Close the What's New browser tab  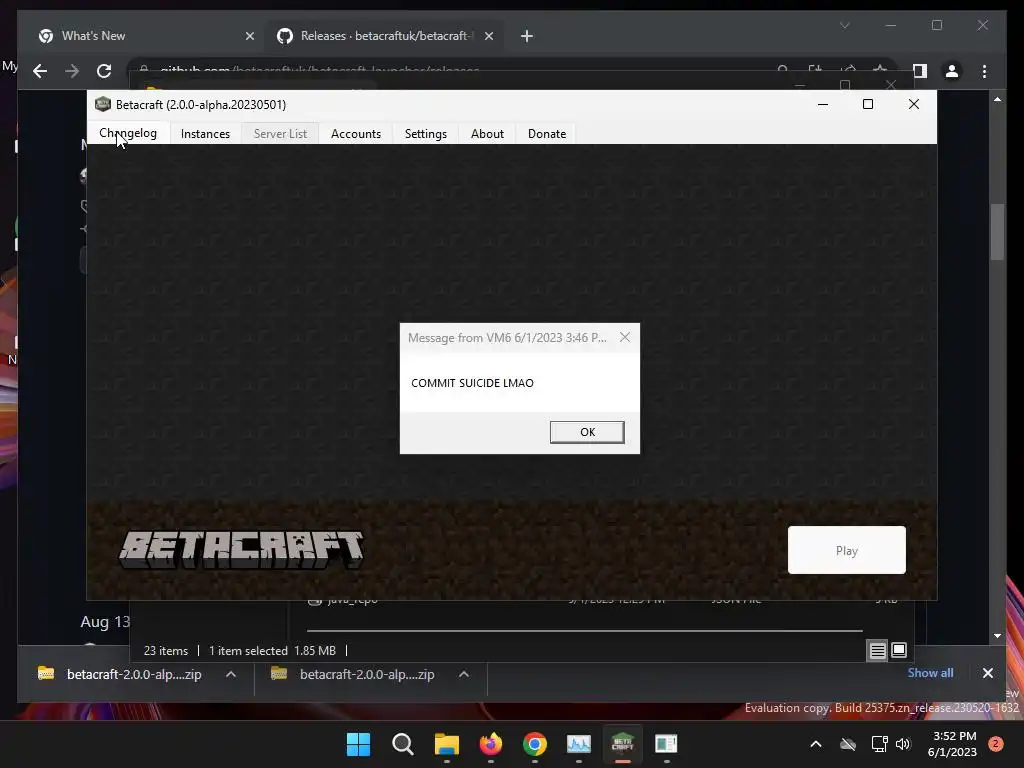[x=249, y=37]
